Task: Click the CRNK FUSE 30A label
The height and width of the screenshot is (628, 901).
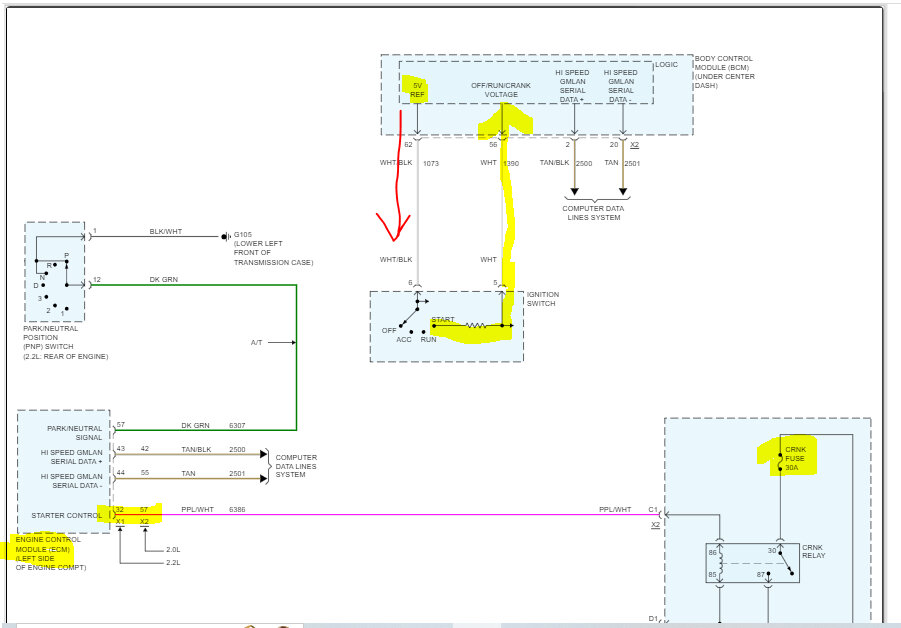Action: [795, 459]
